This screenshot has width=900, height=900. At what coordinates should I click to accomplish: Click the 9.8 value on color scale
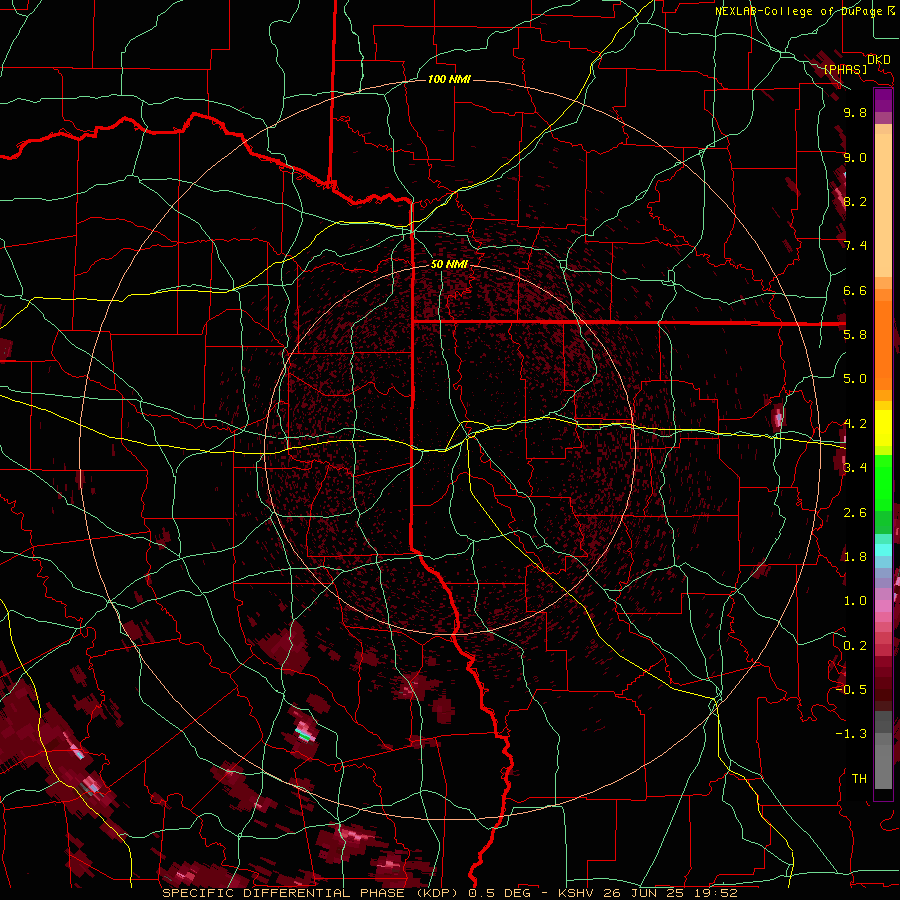[855, 112]
